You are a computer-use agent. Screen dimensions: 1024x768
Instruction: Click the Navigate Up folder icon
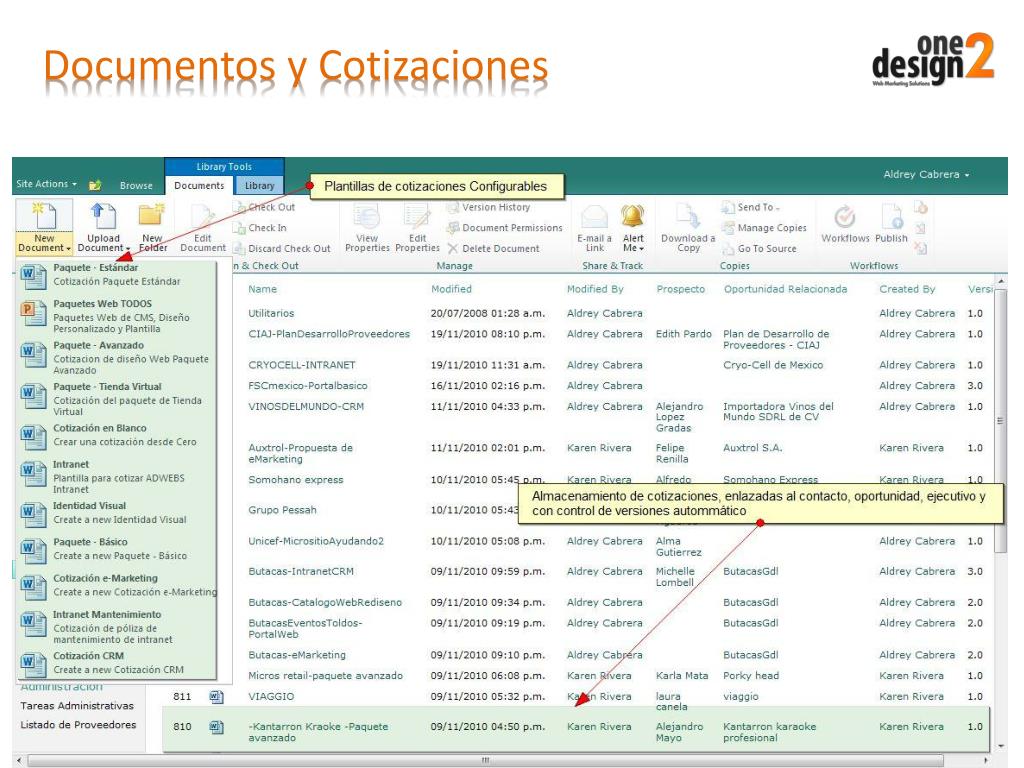click(95, 185)
